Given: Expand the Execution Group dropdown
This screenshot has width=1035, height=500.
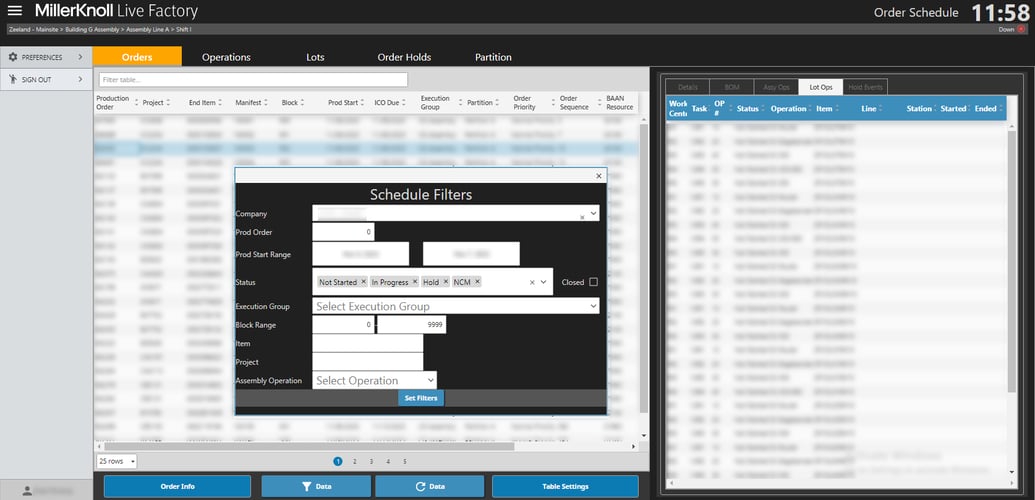Looking at the screenshot, I should tap(593, 306).
